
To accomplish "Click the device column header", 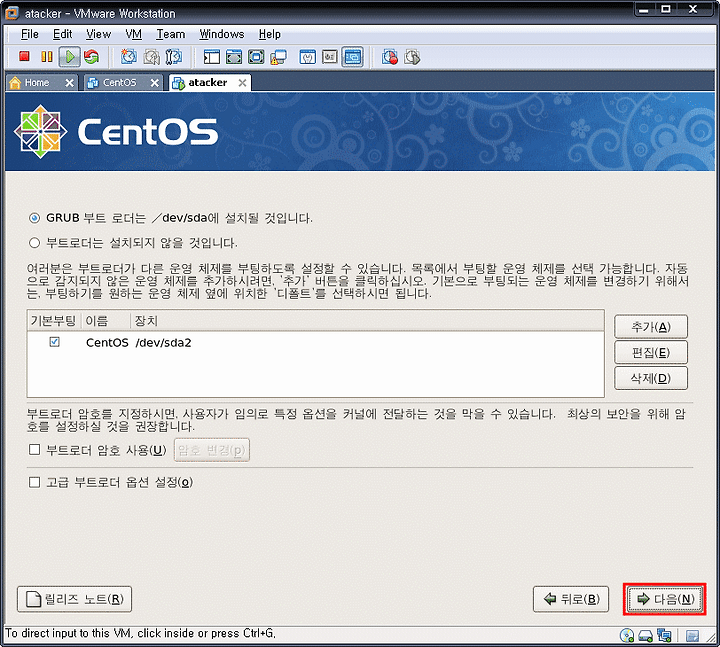I will [x=367, y=321].
